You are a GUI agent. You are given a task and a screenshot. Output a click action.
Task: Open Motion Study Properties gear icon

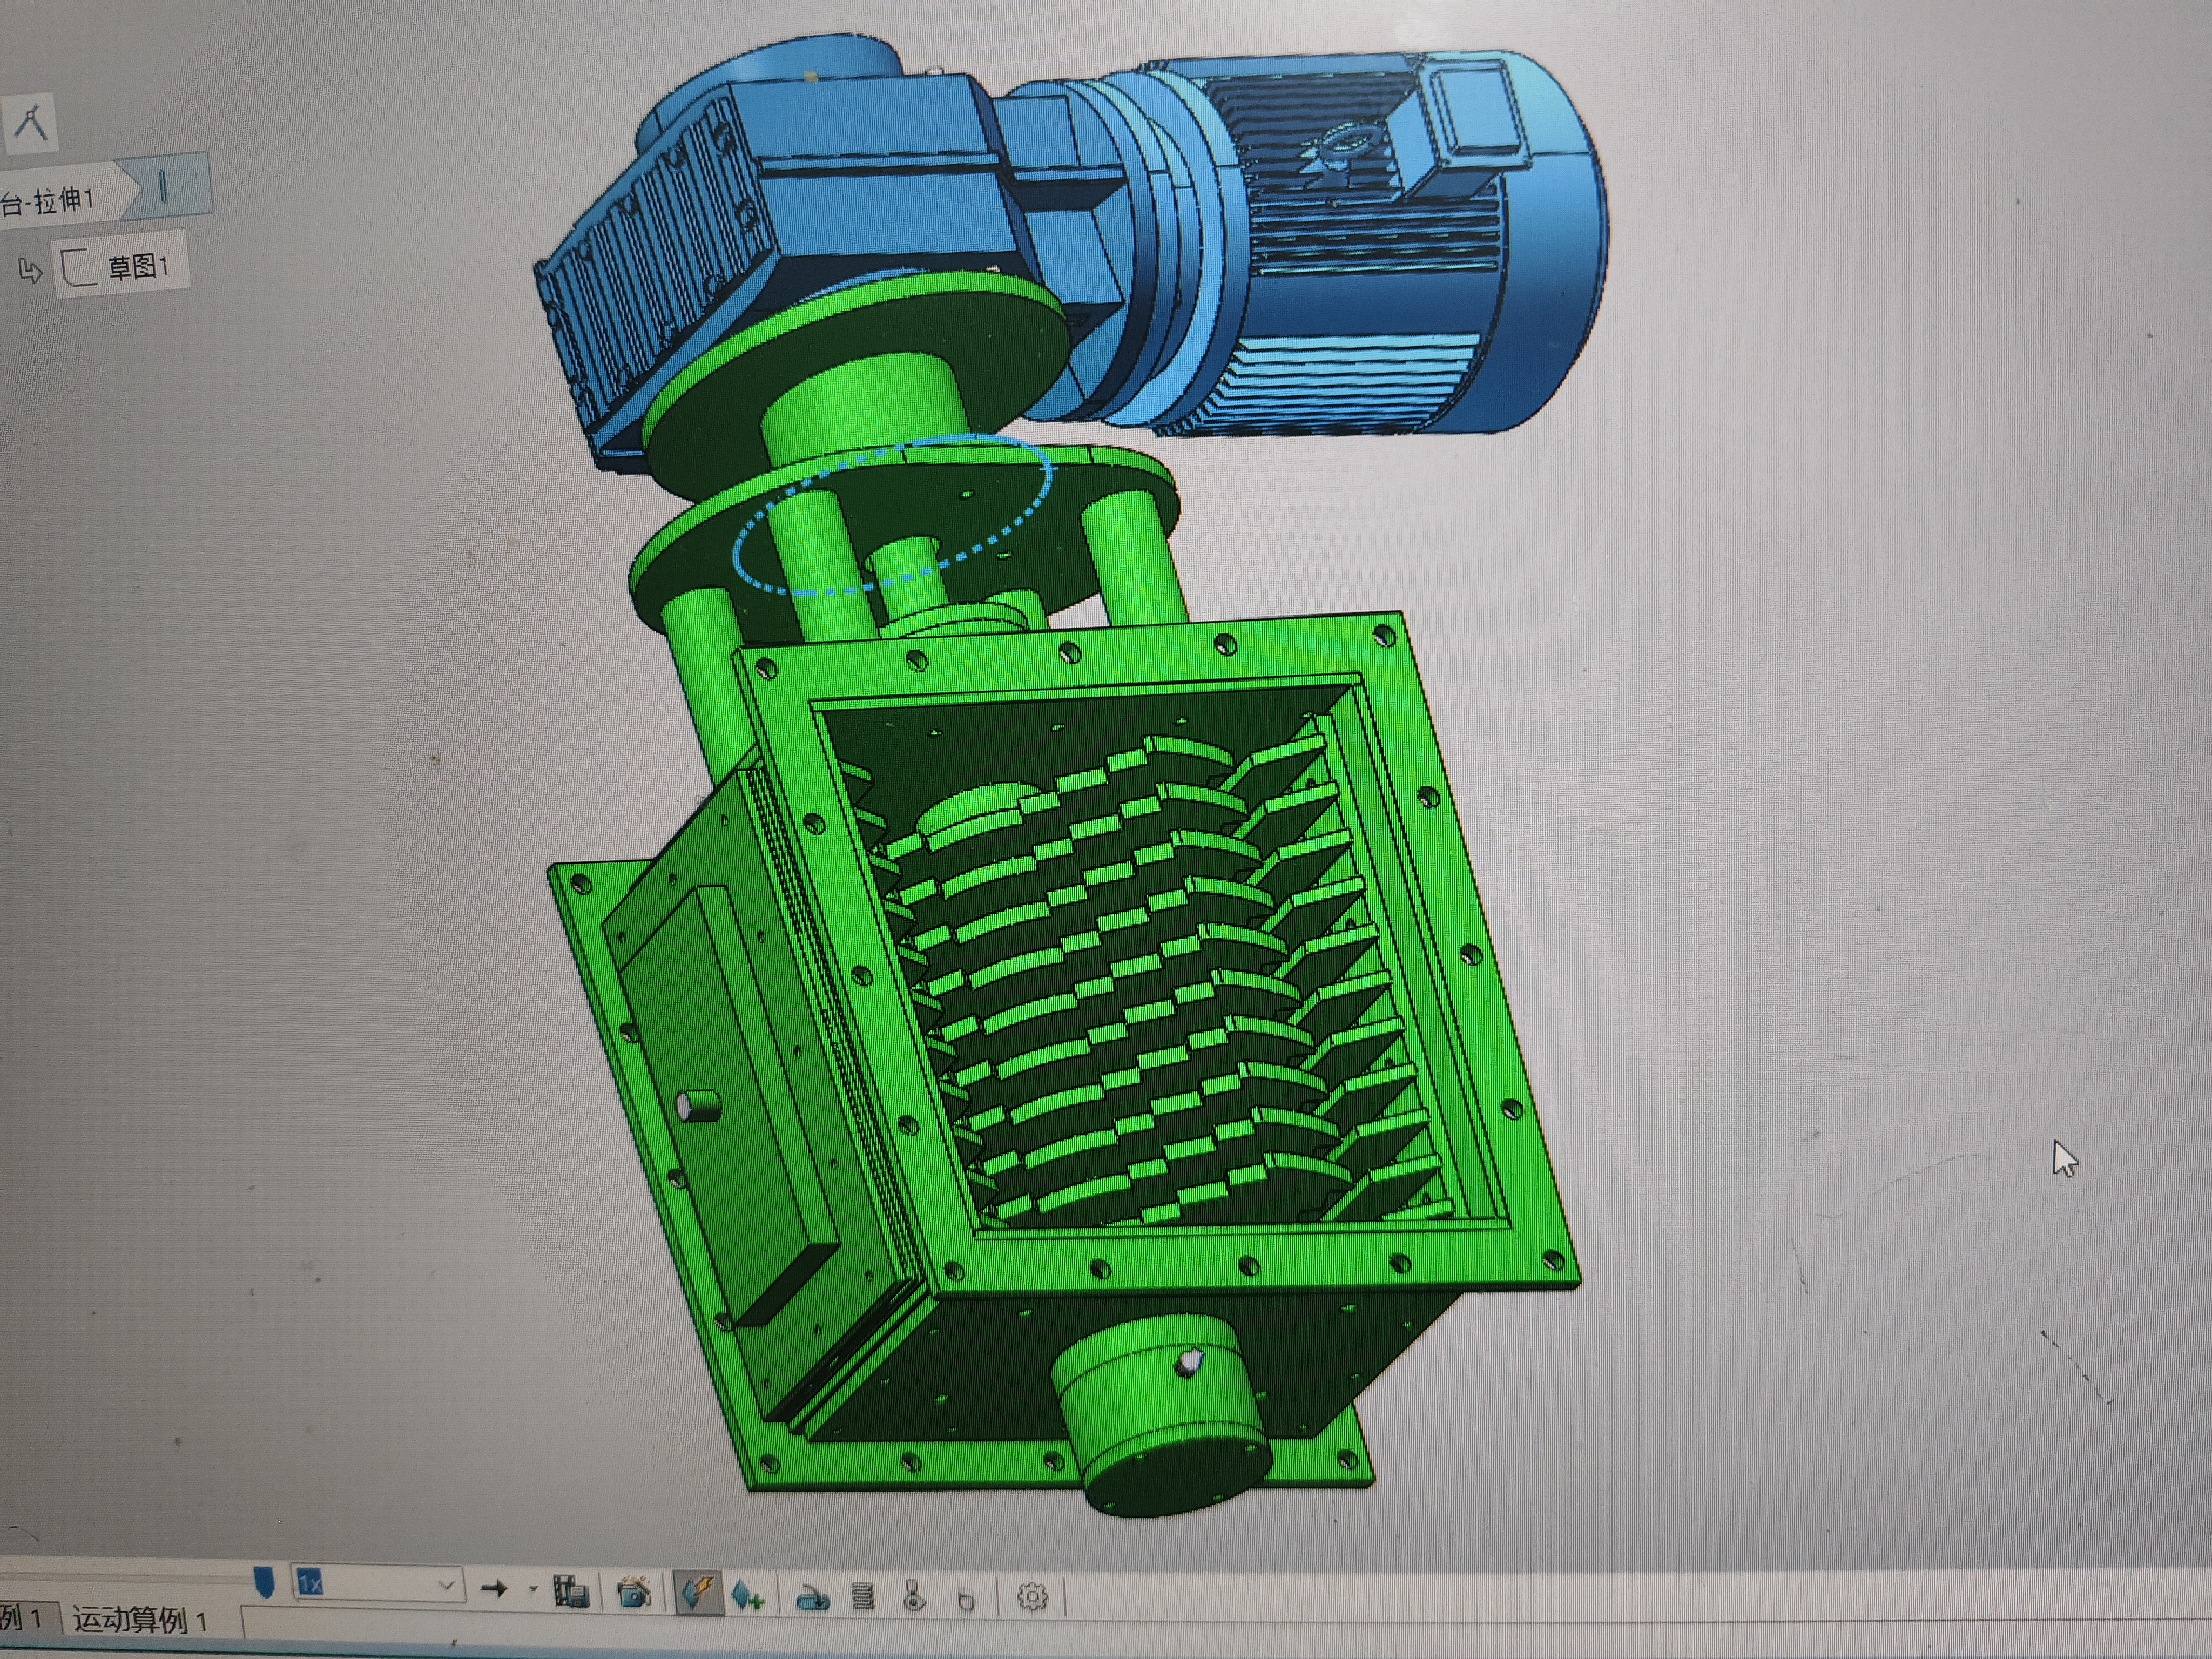(x=1032, y=1596)
